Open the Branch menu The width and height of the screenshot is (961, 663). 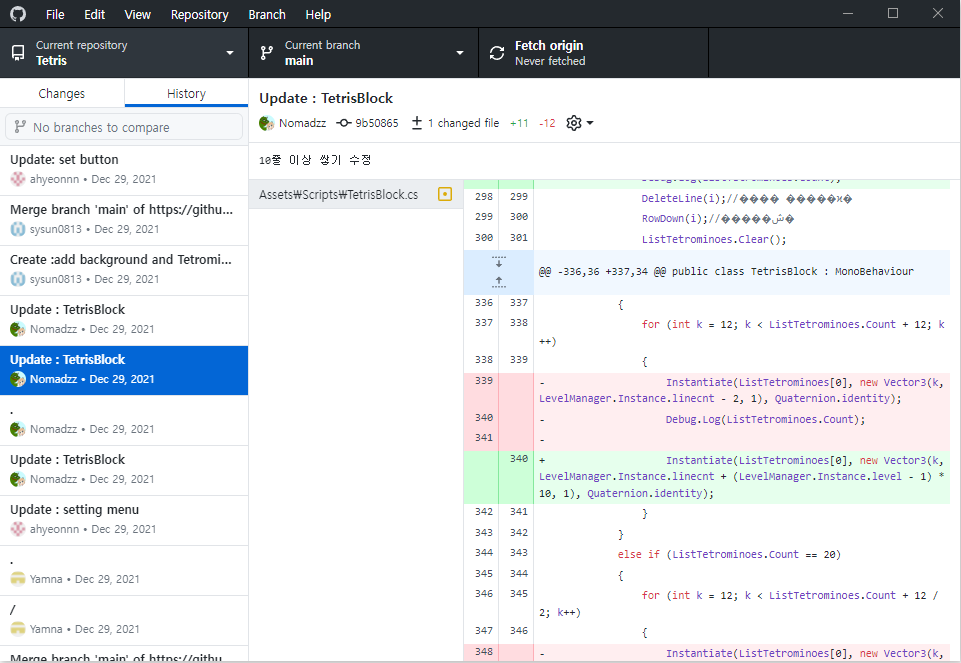point(267,15)
